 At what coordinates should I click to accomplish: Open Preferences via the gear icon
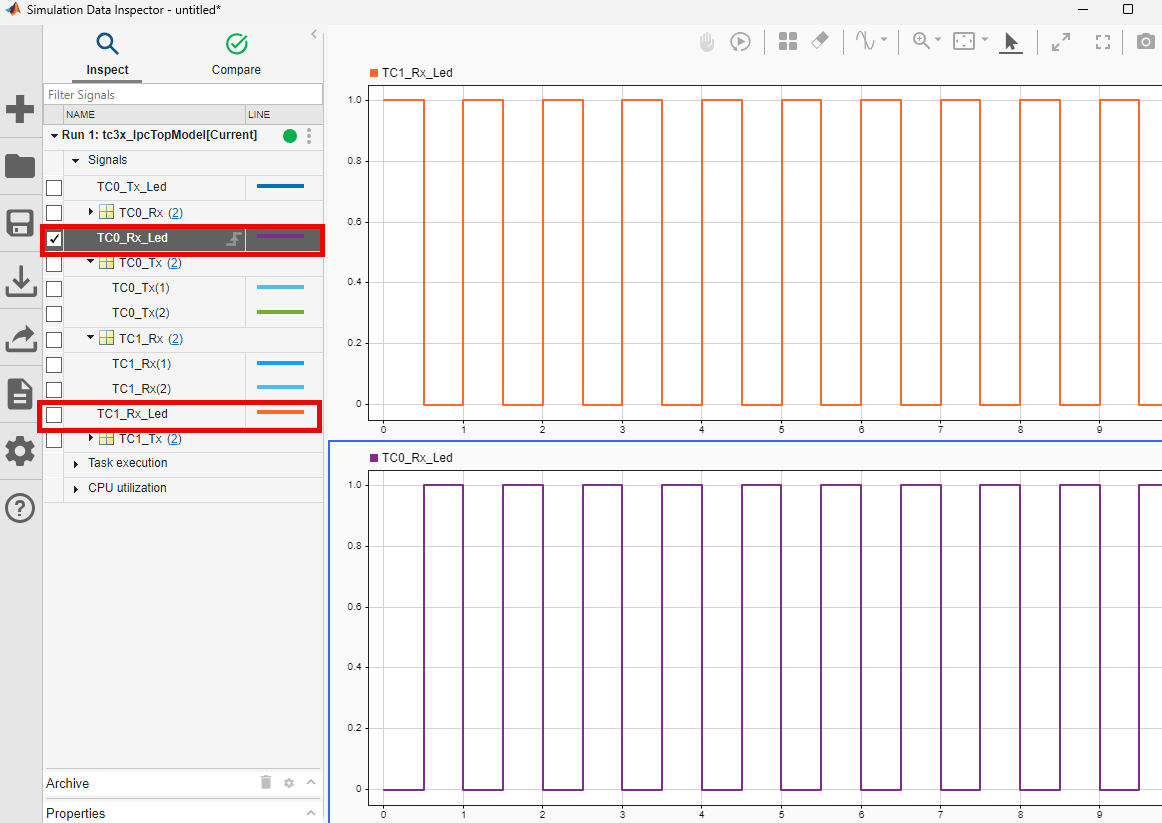tap(20, 451)
